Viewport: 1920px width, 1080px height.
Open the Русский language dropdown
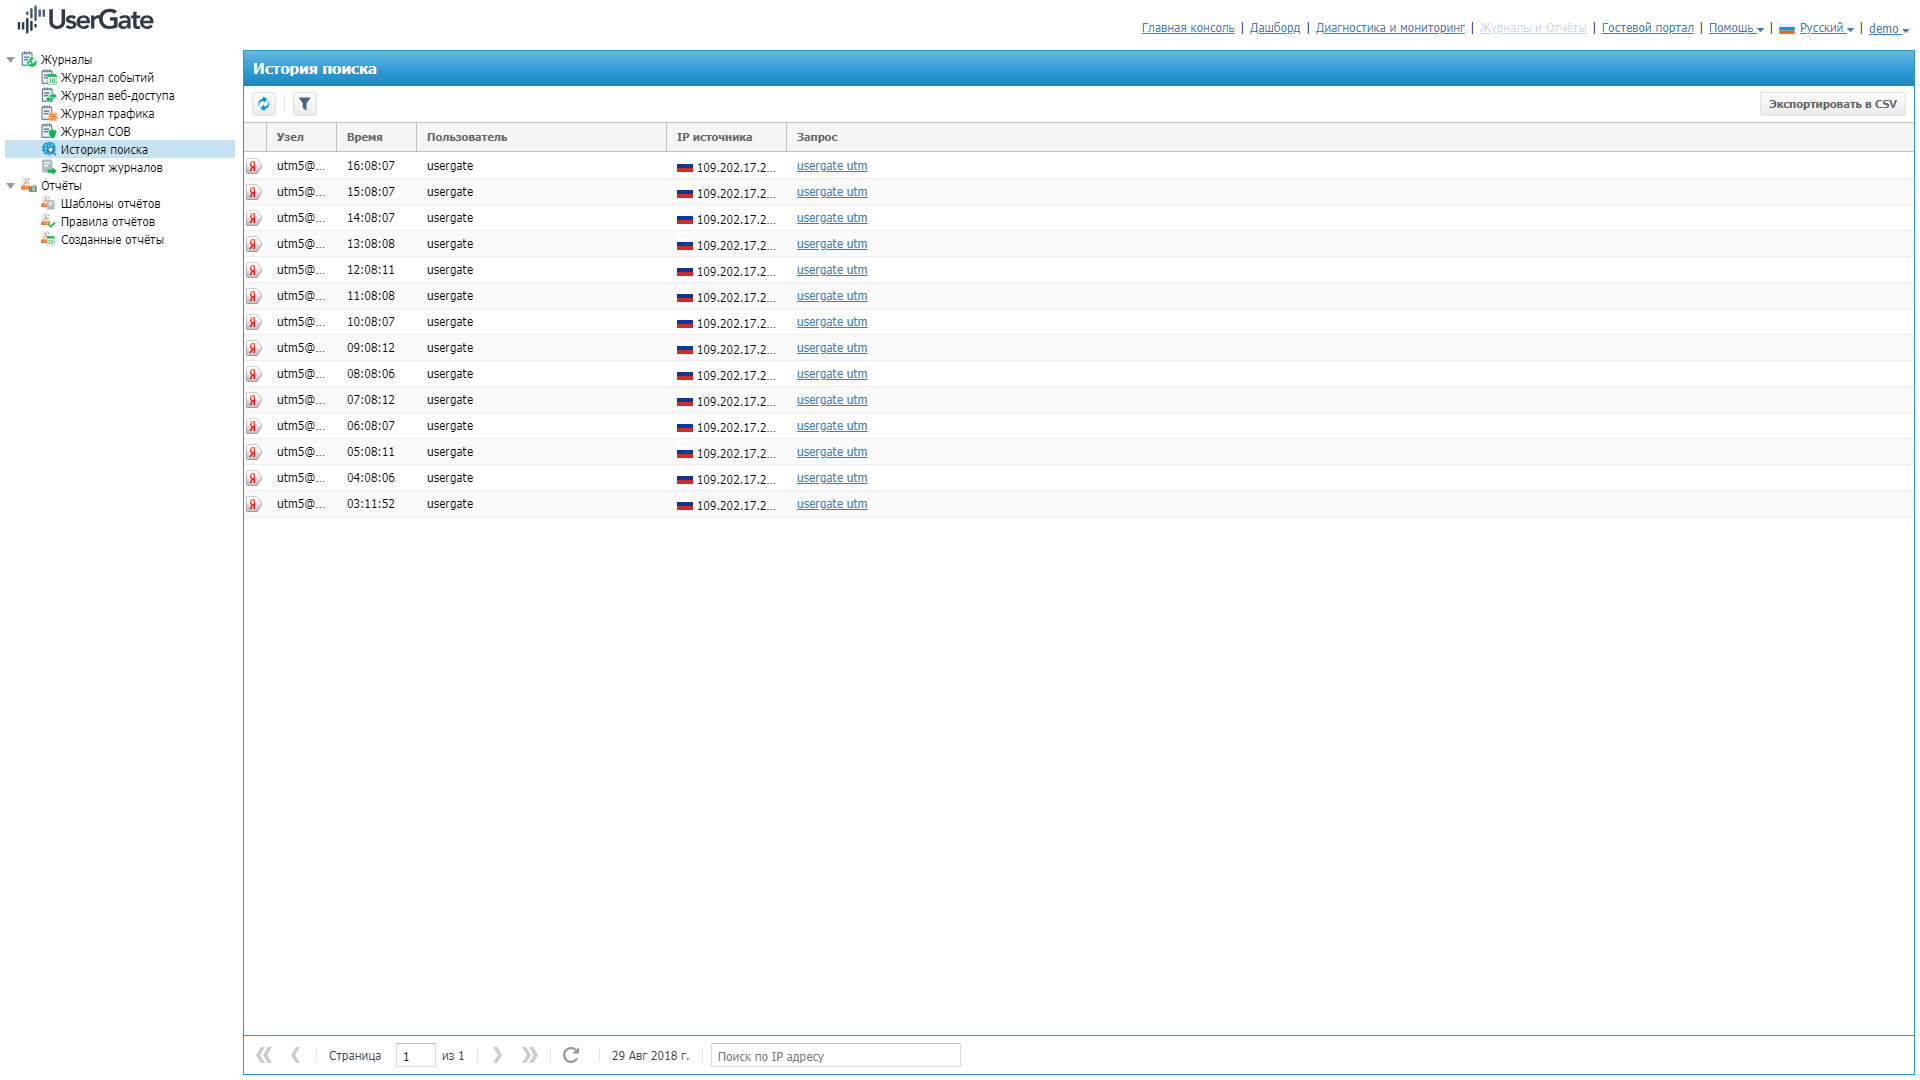pos(1825,28)
